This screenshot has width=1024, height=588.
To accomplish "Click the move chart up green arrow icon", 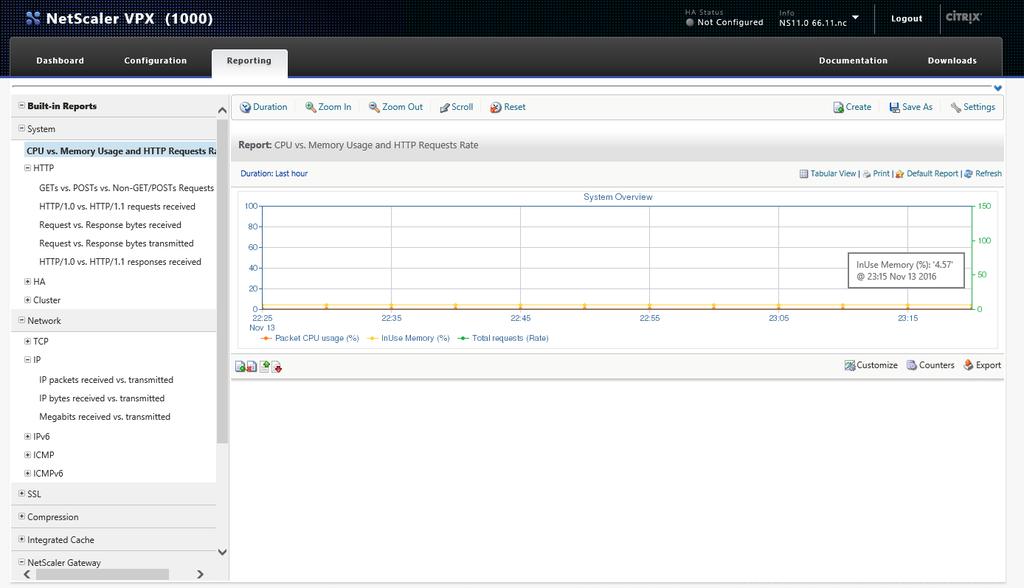I will tap(264, 367).
